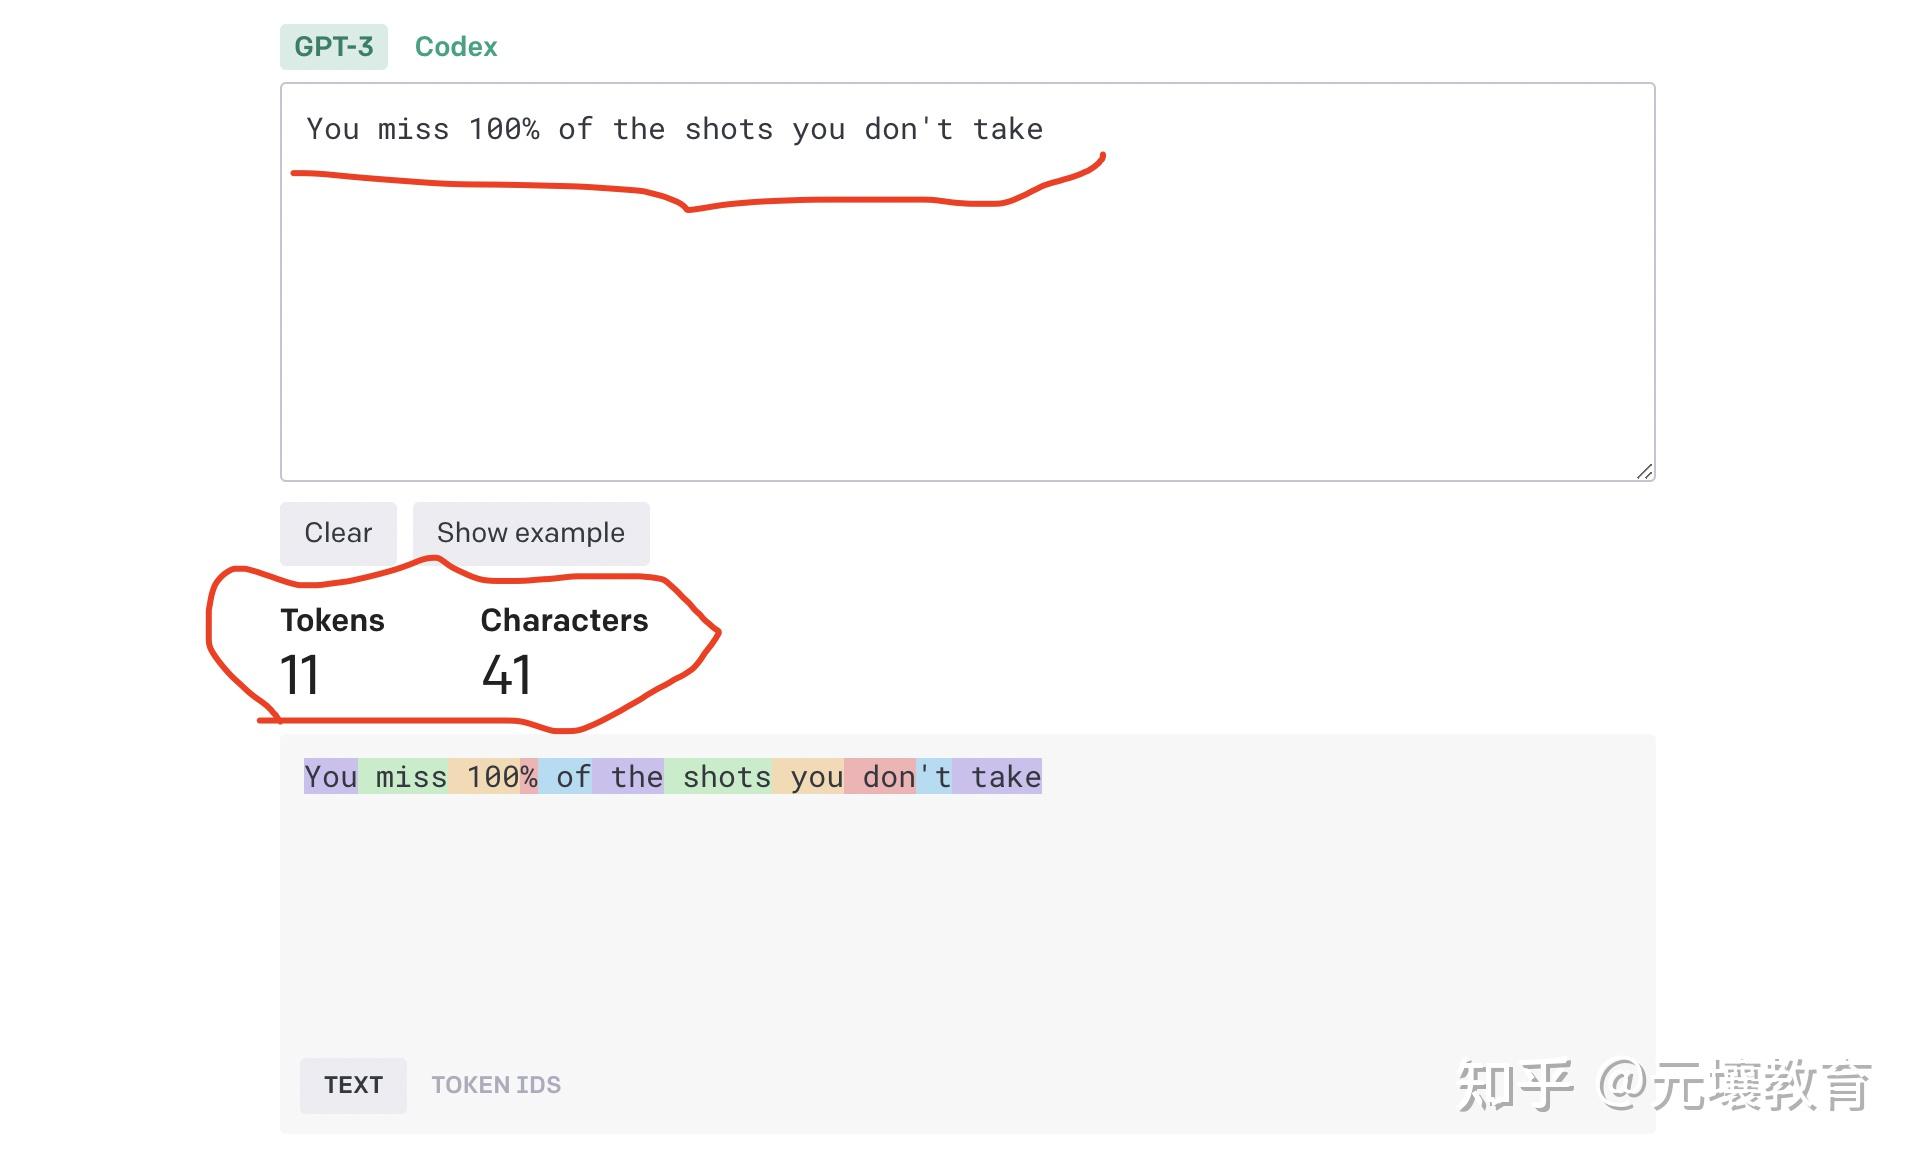
Task: Click the 'You' highlighted token
Action: point(330,777)
